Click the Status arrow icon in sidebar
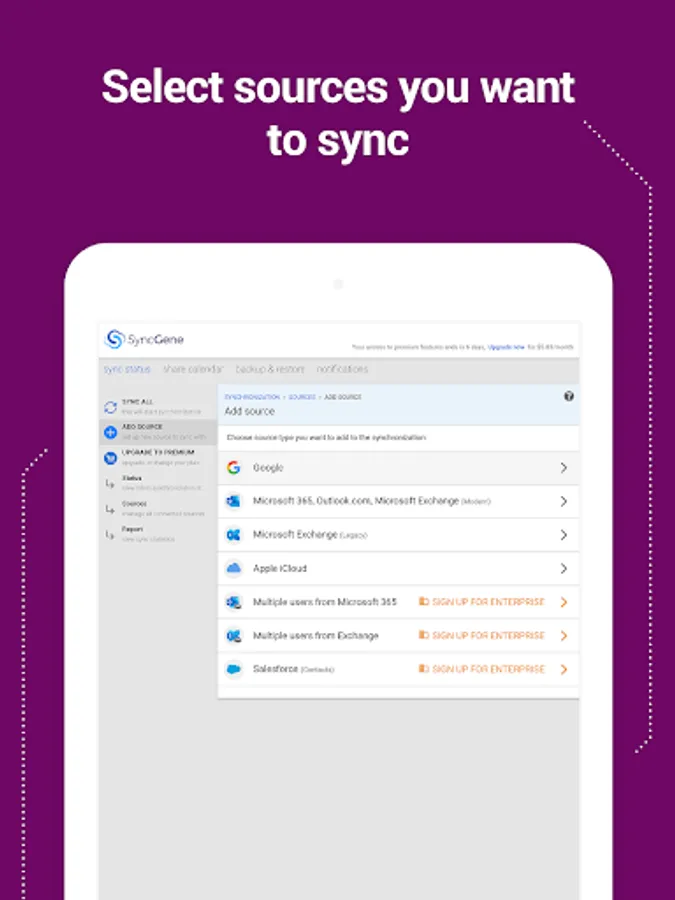Screen dimensions: 675x900 pyautogui.click(x=110, y=484)
